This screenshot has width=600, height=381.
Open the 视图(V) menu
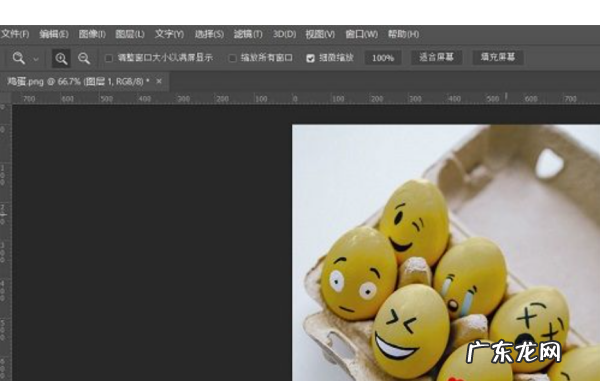coord(320,34)
